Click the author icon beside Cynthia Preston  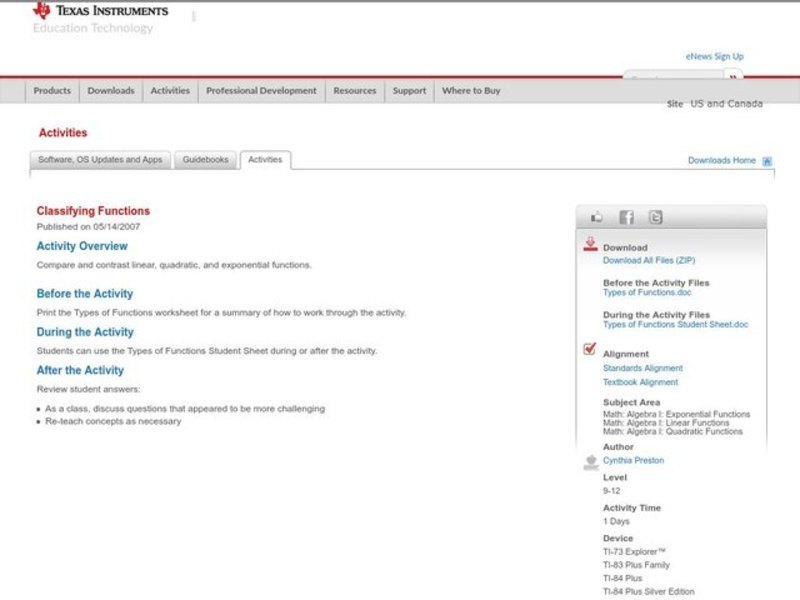[x=590, y=461]
